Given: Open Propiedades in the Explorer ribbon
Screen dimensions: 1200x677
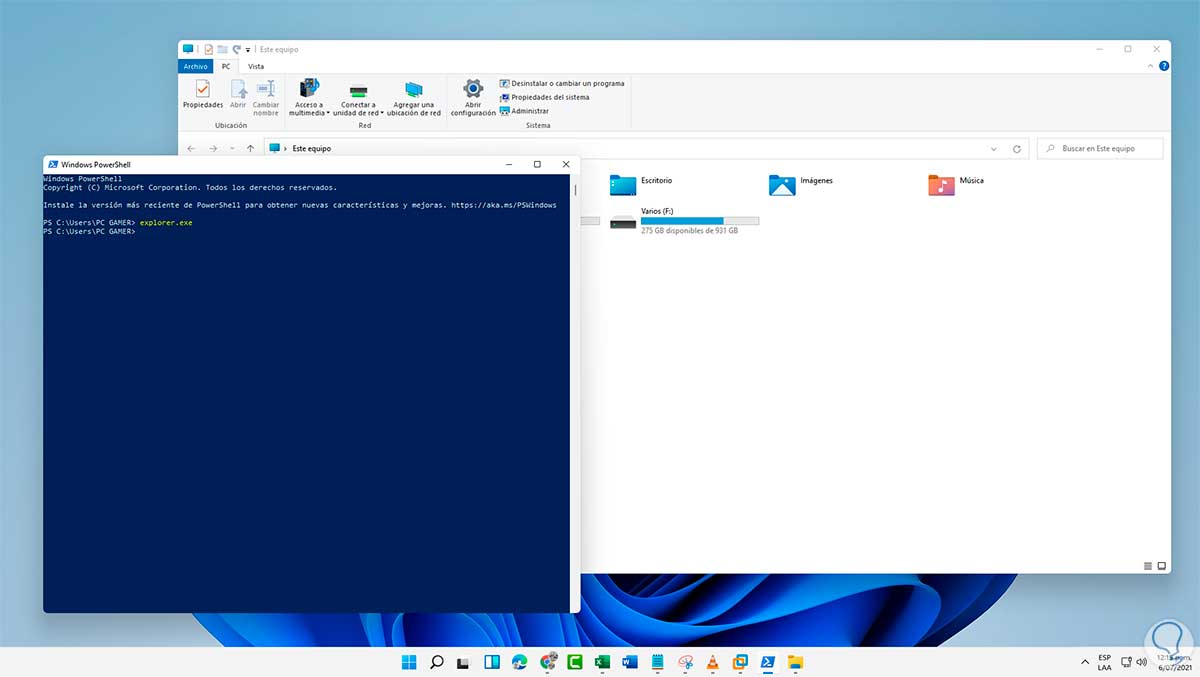Looking at the screenshot, I should (x=203, y=95).
